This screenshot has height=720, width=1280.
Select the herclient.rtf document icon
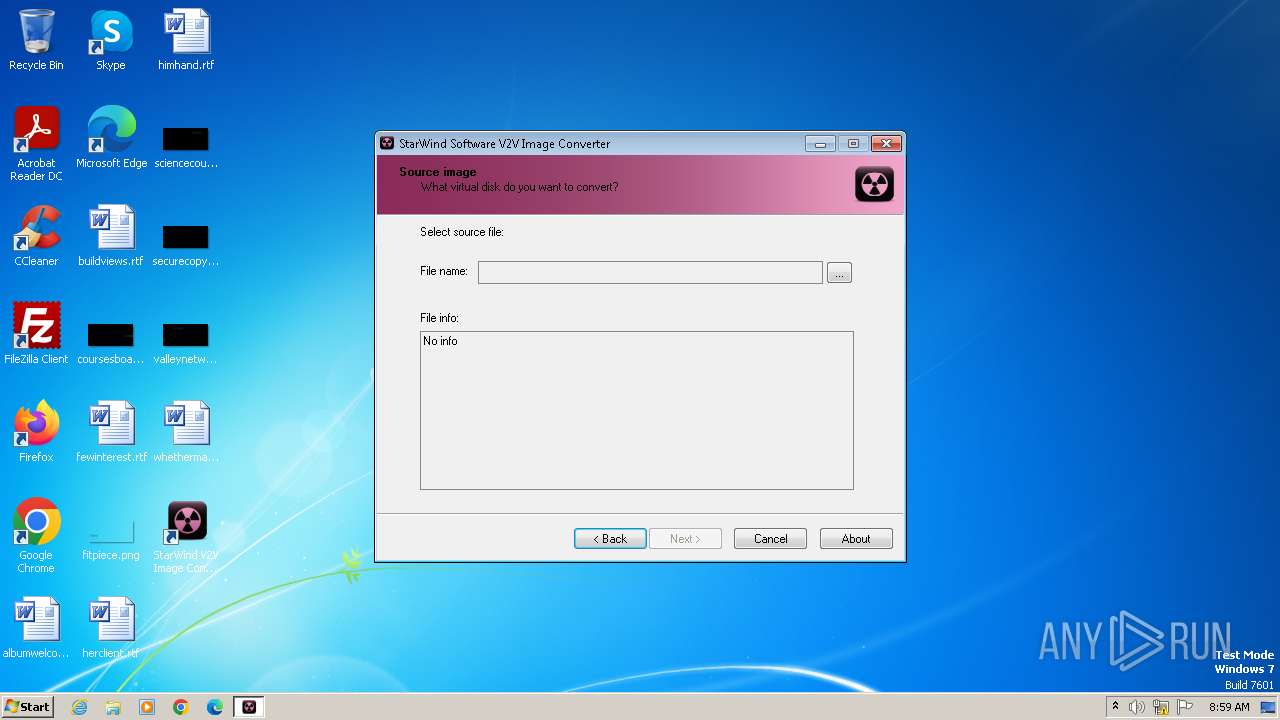(x=111, y=628)
